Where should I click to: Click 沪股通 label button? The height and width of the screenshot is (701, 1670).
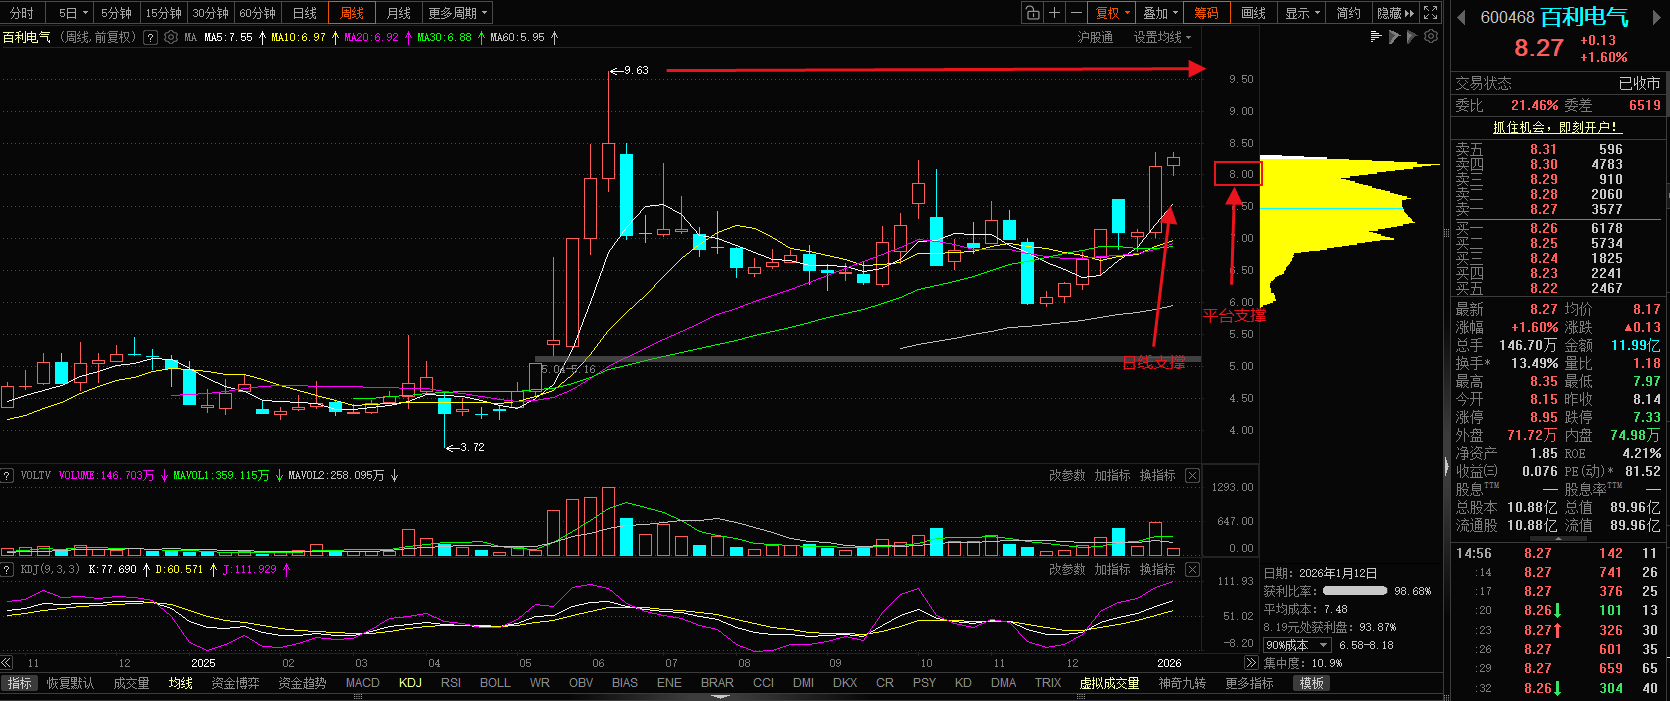1095,37
